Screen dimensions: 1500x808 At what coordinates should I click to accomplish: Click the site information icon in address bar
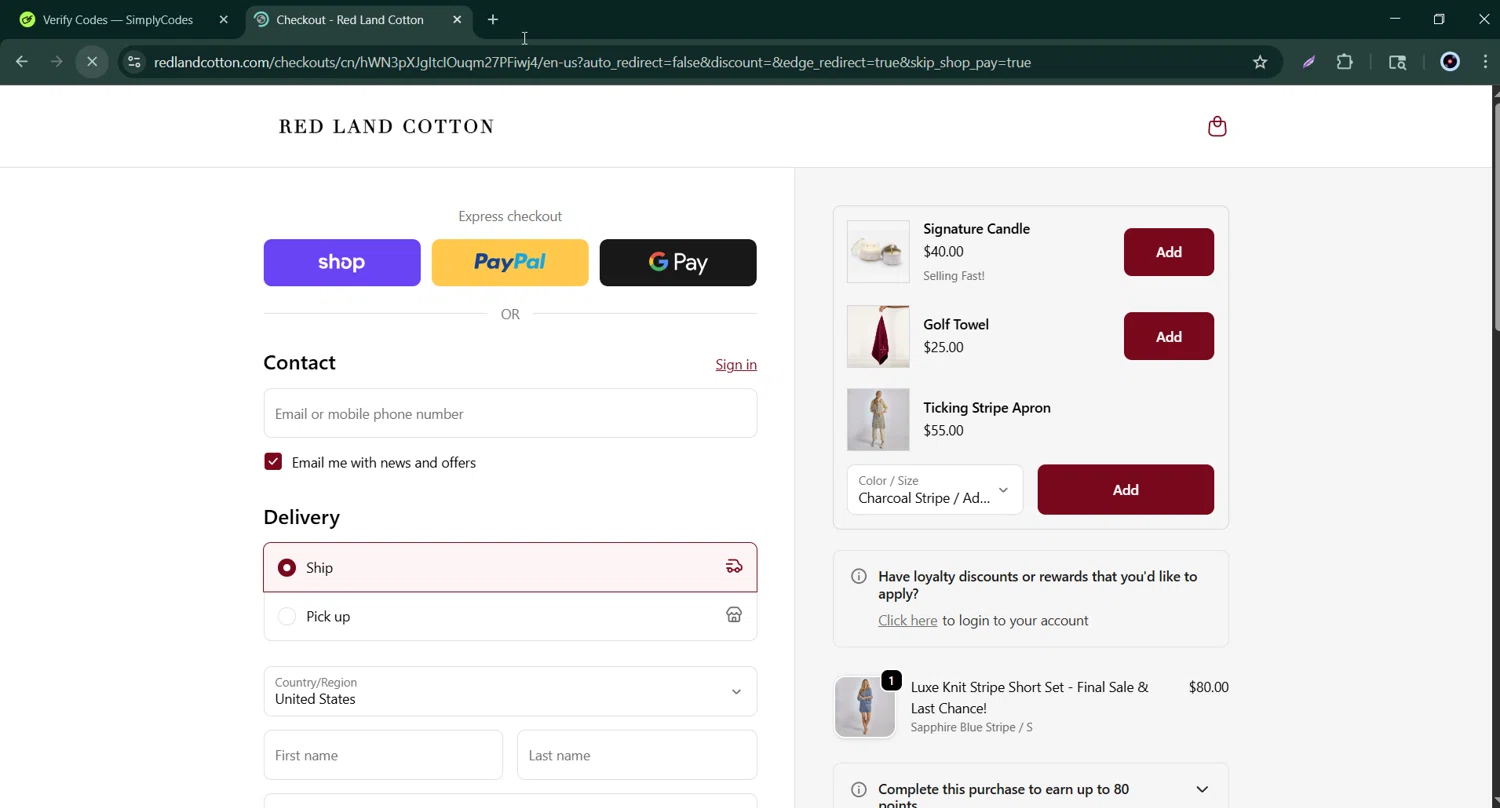(x=134, y=62)
